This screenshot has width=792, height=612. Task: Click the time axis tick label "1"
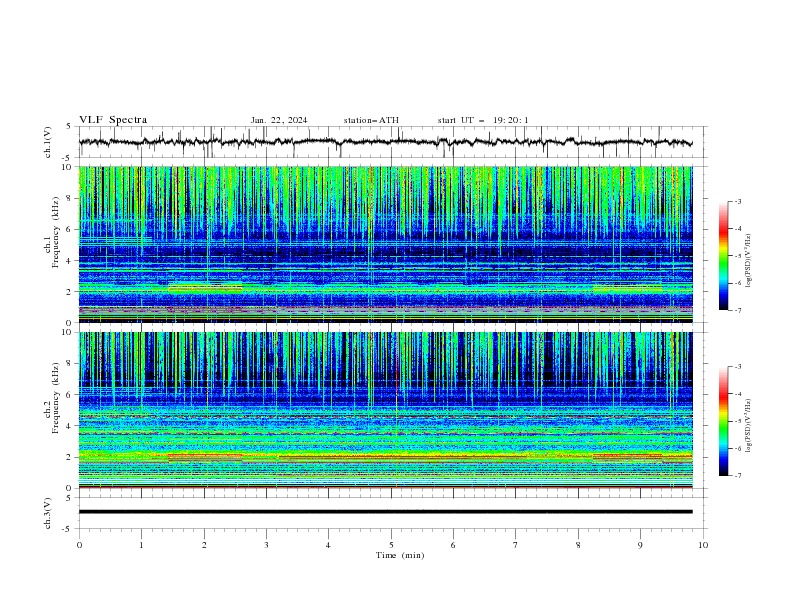click(141, 545)
